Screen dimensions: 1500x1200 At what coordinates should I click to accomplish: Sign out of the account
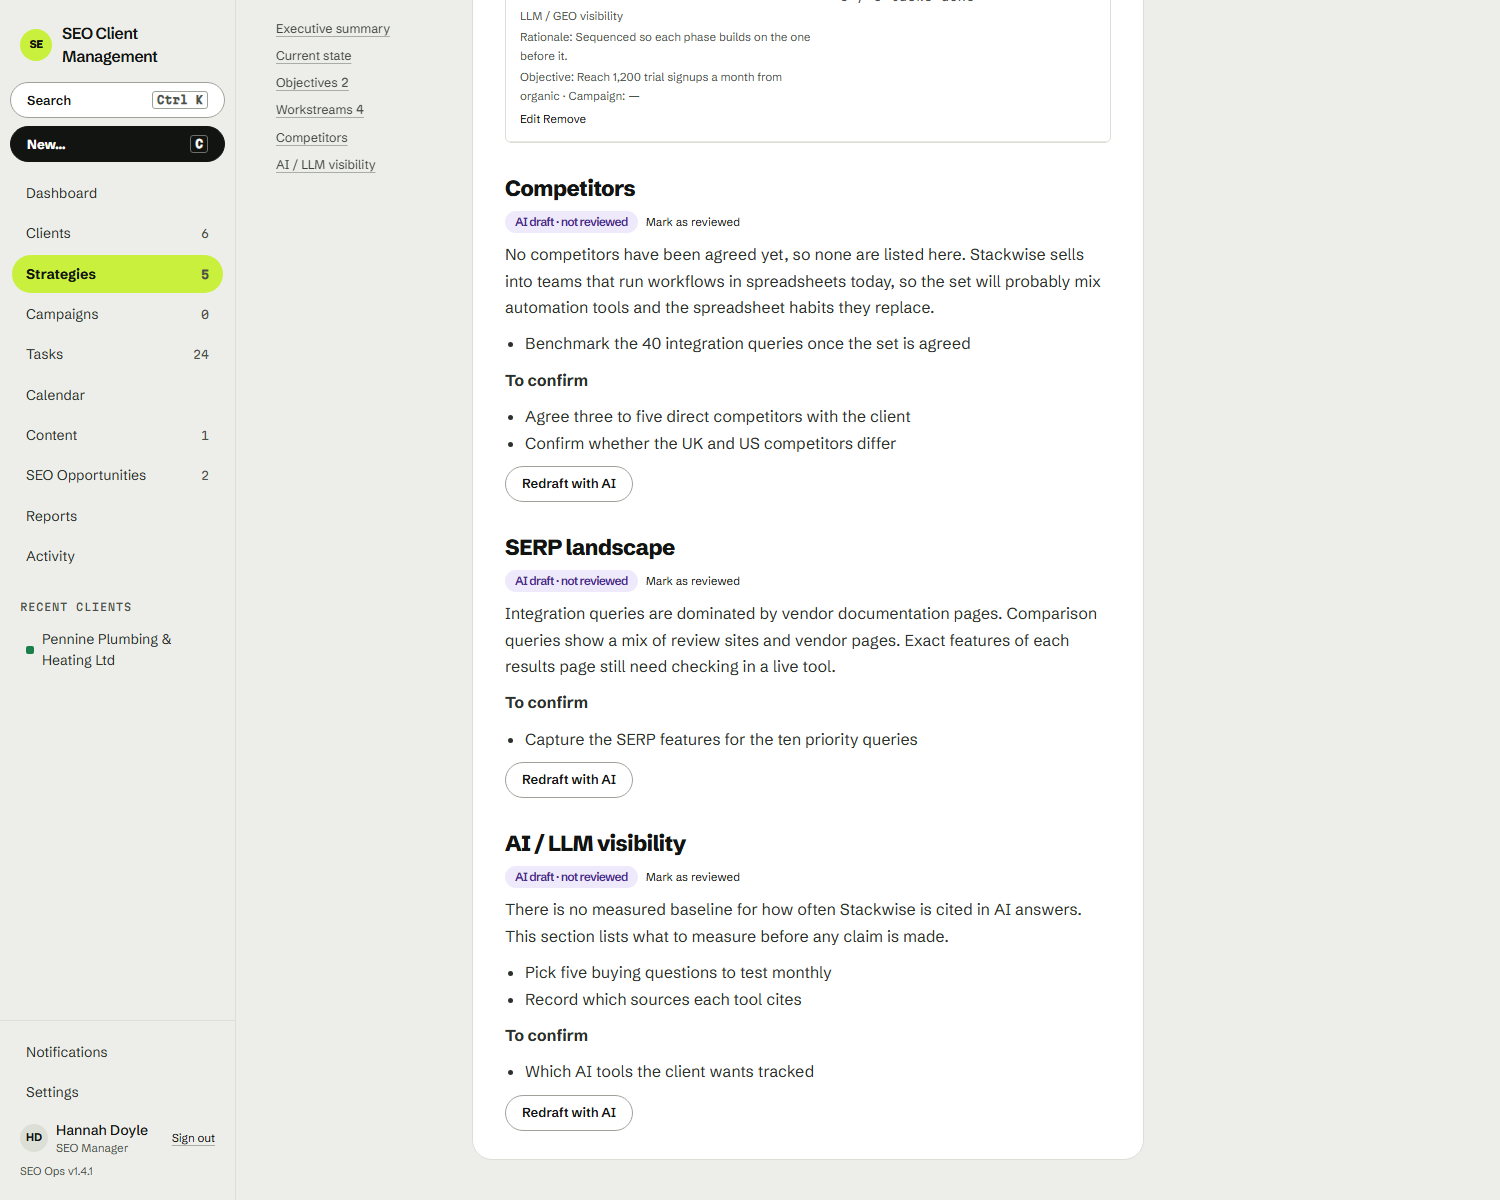coord(193,1138)
